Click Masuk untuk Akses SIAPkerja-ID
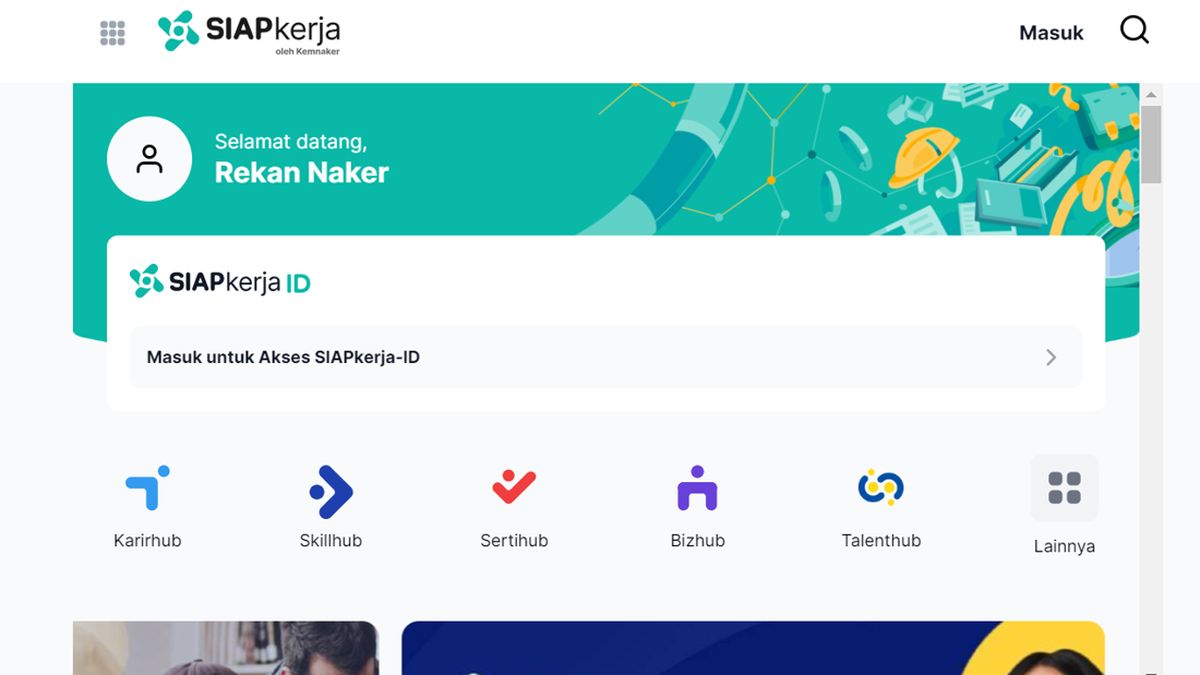 point(283,357)
